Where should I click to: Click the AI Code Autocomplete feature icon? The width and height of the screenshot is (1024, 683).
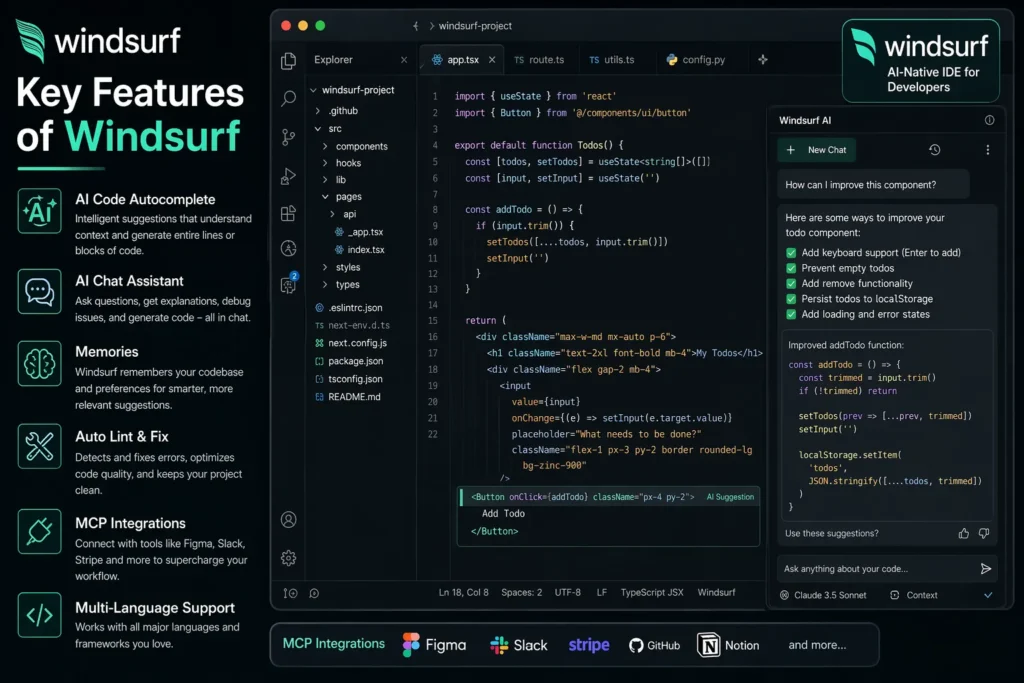(40, 211)
